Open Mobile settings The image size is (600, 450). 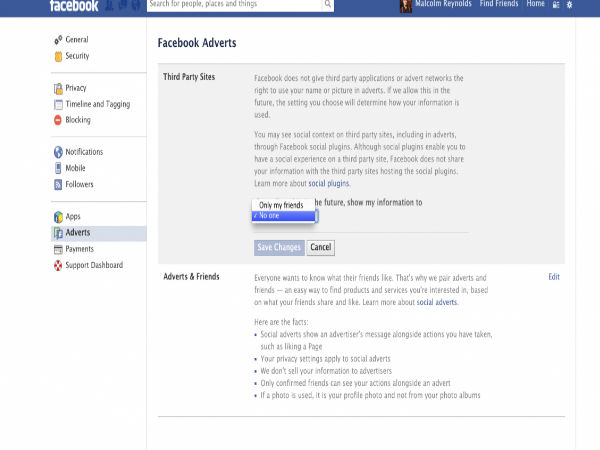pyautogui.click(x=75, y=168)
